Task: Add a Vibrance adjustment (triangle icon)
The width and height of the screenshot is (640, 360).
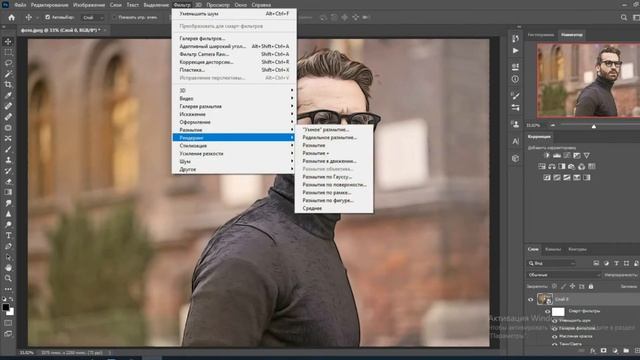Action: click(x=587, y=156)
